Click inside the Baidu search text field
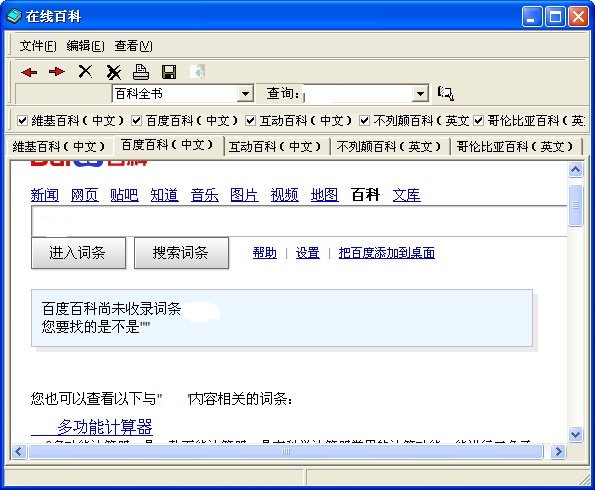This screenshot has width=595, height=490. (299, 222)
